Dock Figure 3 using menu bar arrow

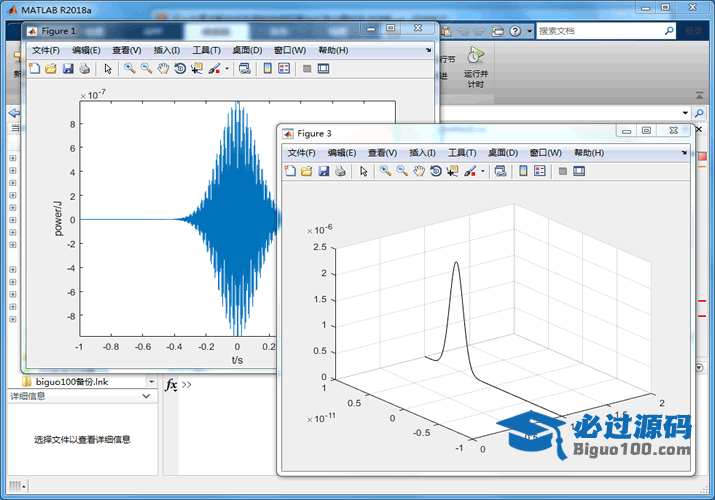tap(684, 153)
